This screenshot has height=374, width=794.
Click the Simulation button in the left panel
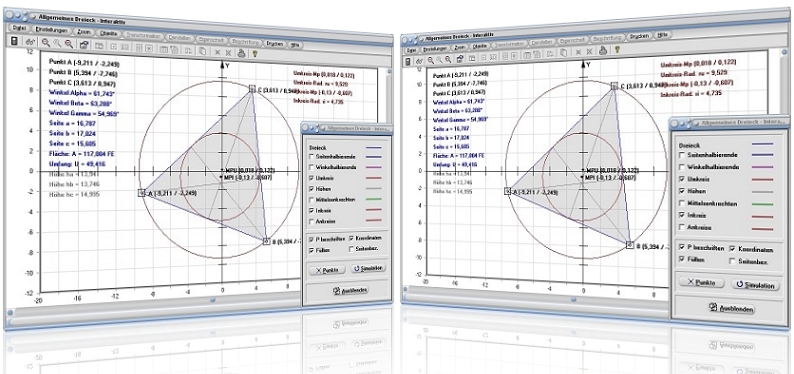[x=368, y=268]
